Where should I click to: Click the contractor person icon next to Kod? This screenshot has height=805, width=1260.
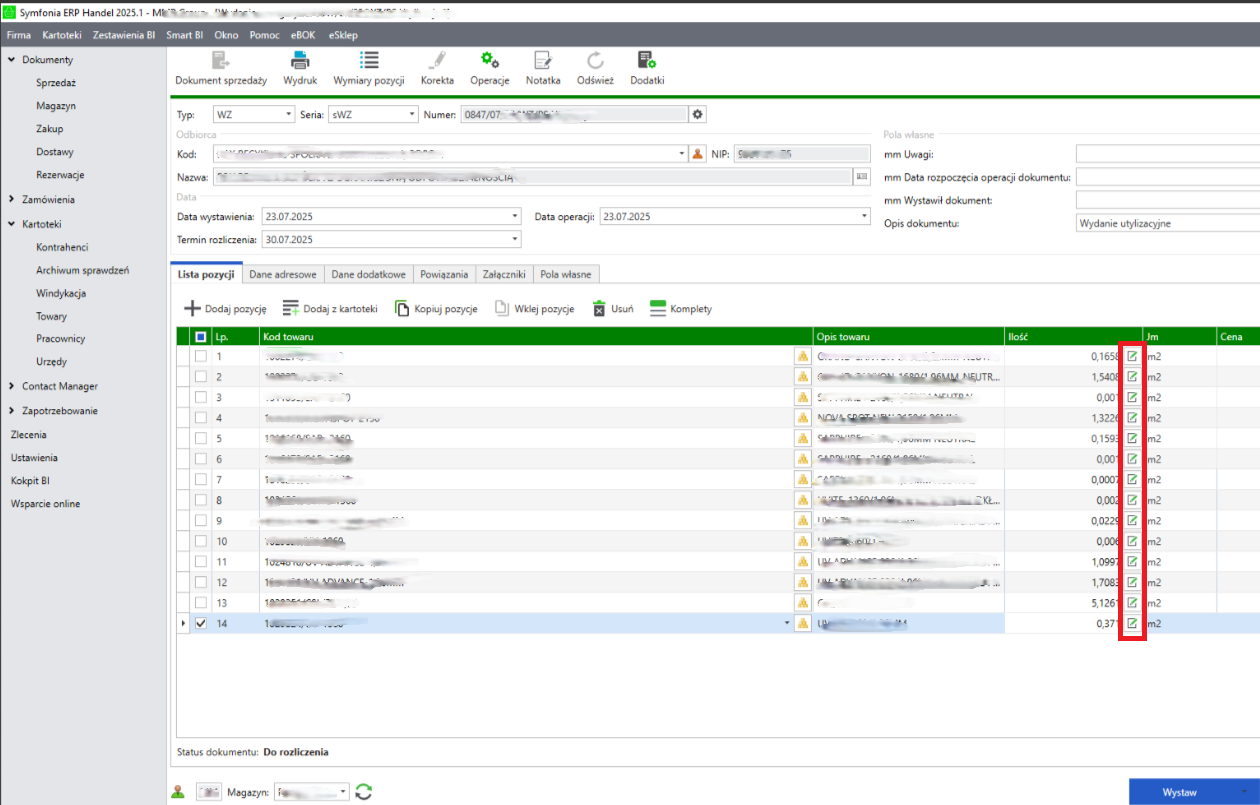coord(699,154)
